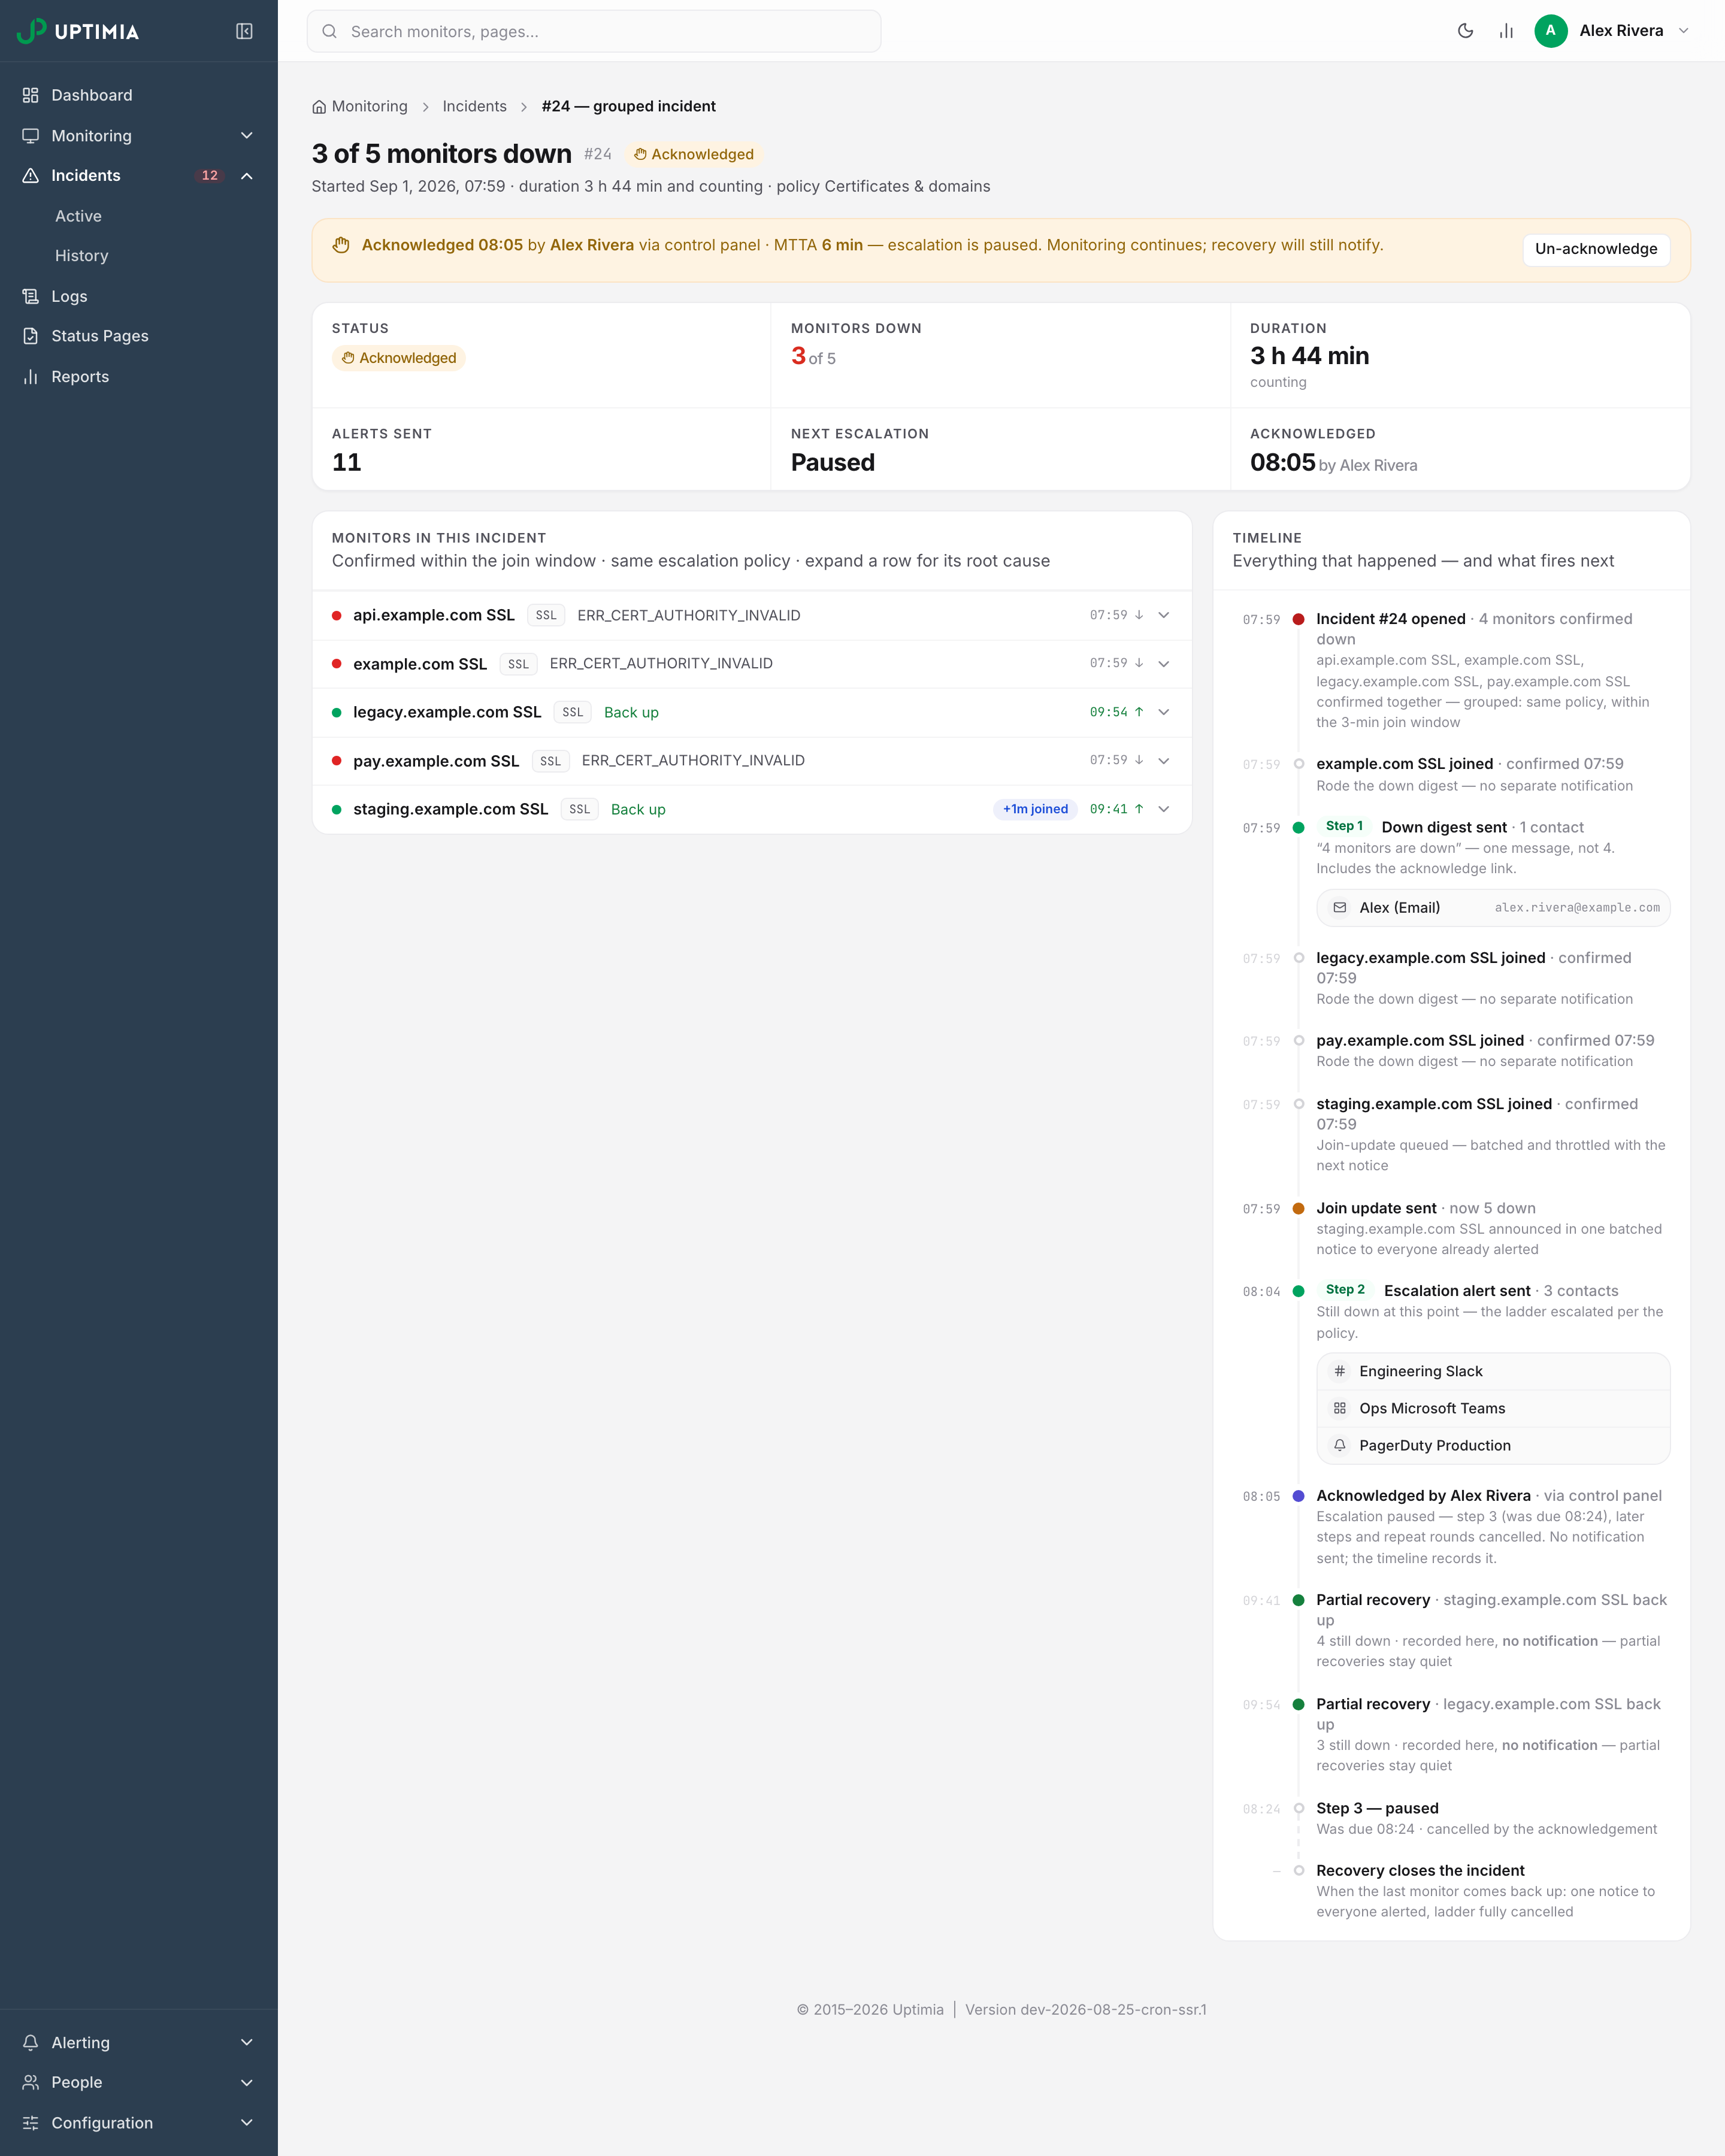Follow the Incidents breadcrumb link

pyautogui.click(x=474, y=107)
